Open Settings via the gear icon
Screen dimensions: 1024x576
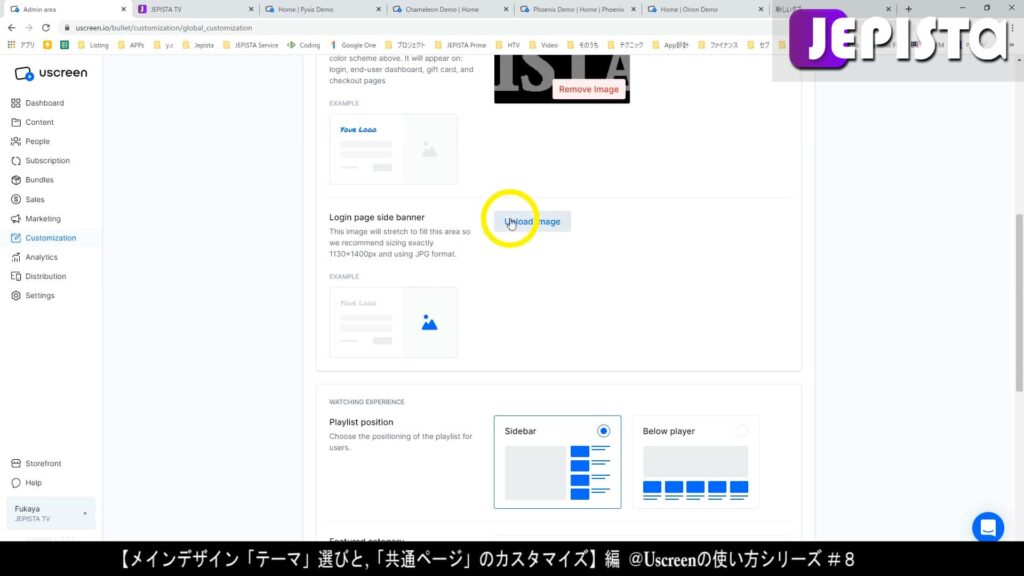point(16,296)
